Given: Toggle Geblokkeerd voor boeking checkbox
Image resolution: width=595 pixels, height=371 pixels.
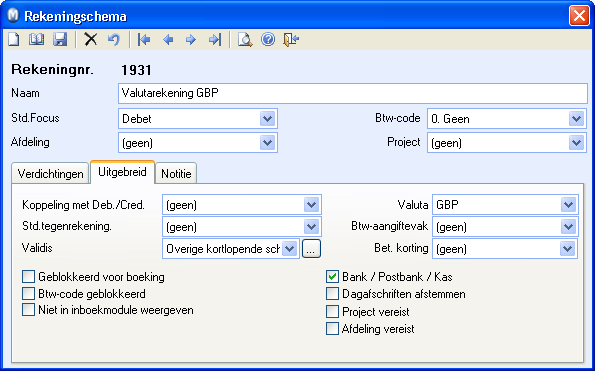Looking at the screenshot, I should [28, 277].
